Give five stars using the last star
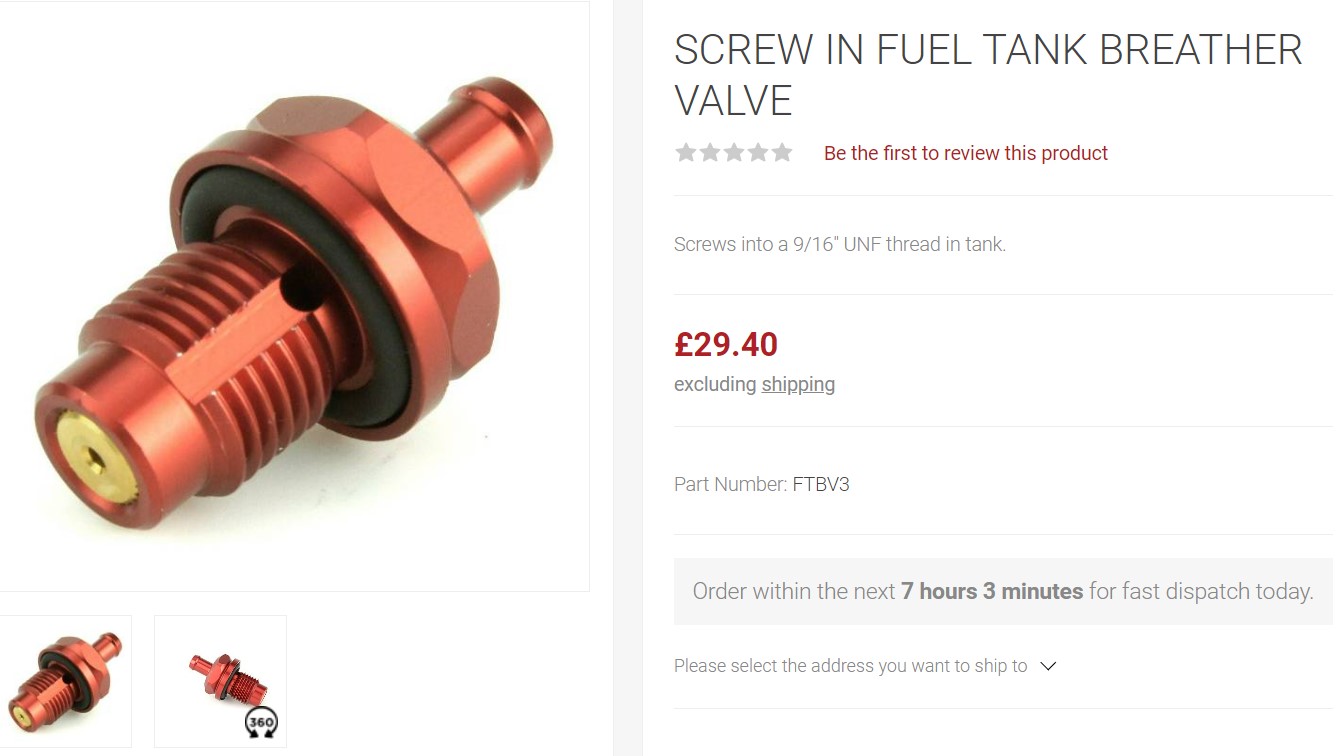 point(781,152)
